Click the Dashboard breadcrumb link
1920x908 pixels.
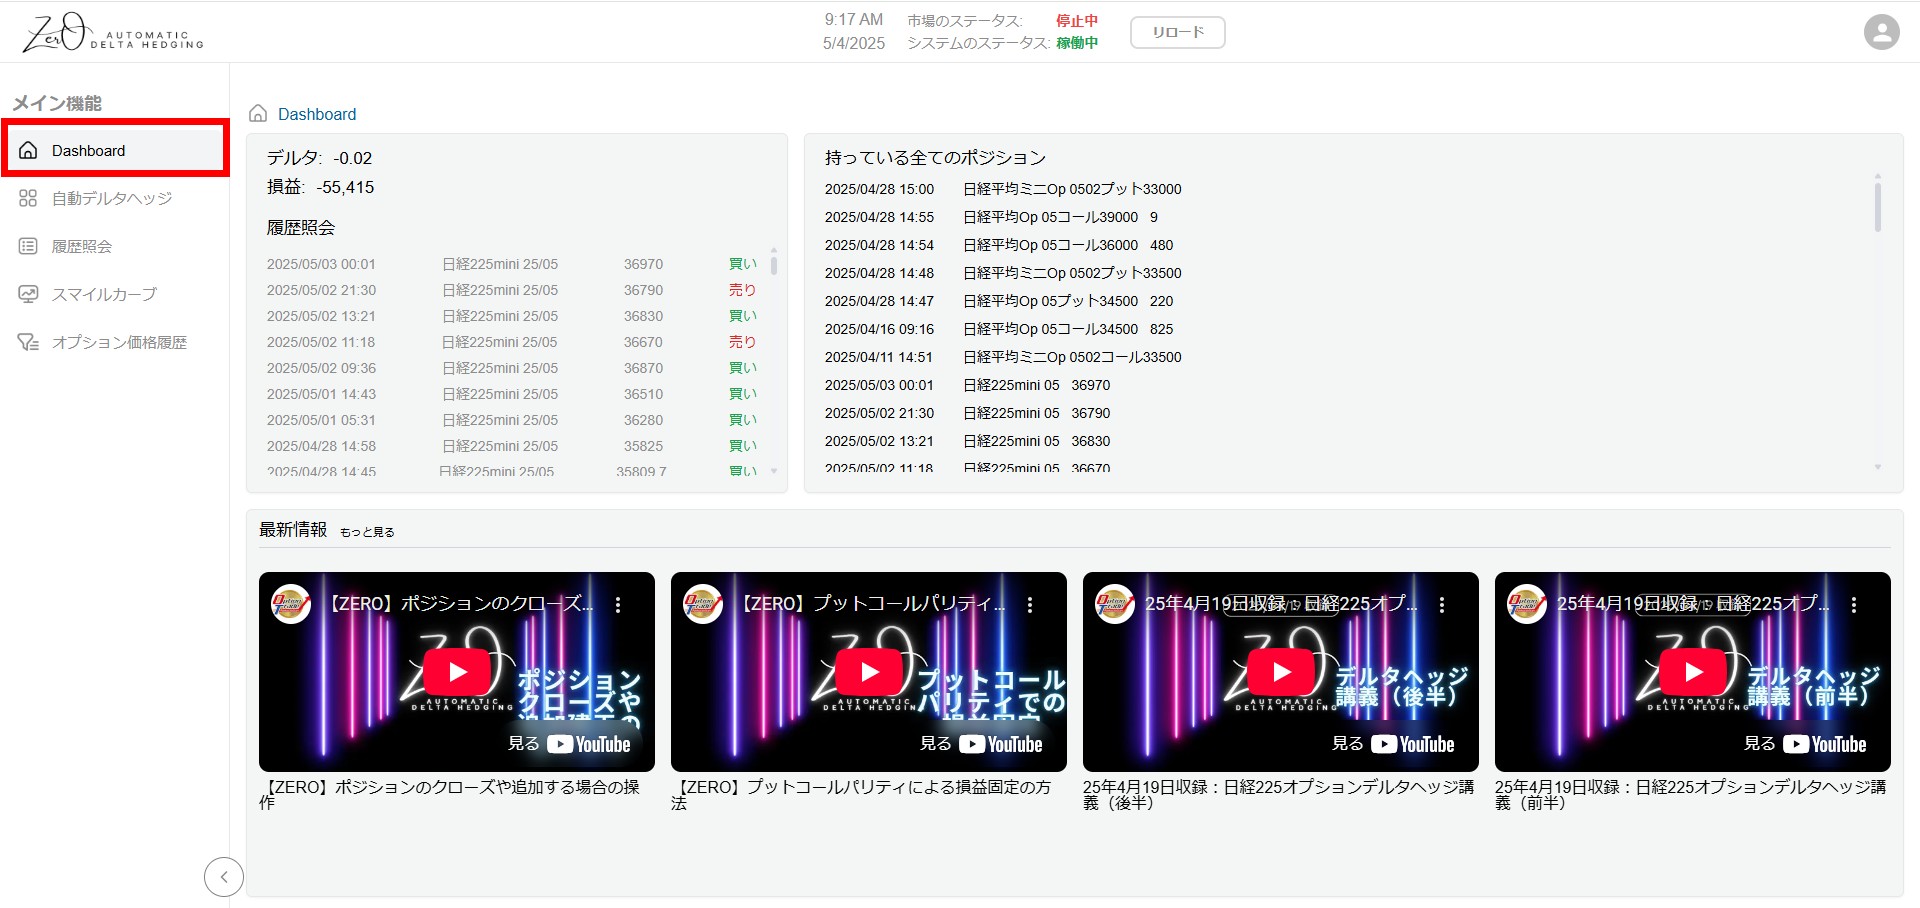coord(317,114)
